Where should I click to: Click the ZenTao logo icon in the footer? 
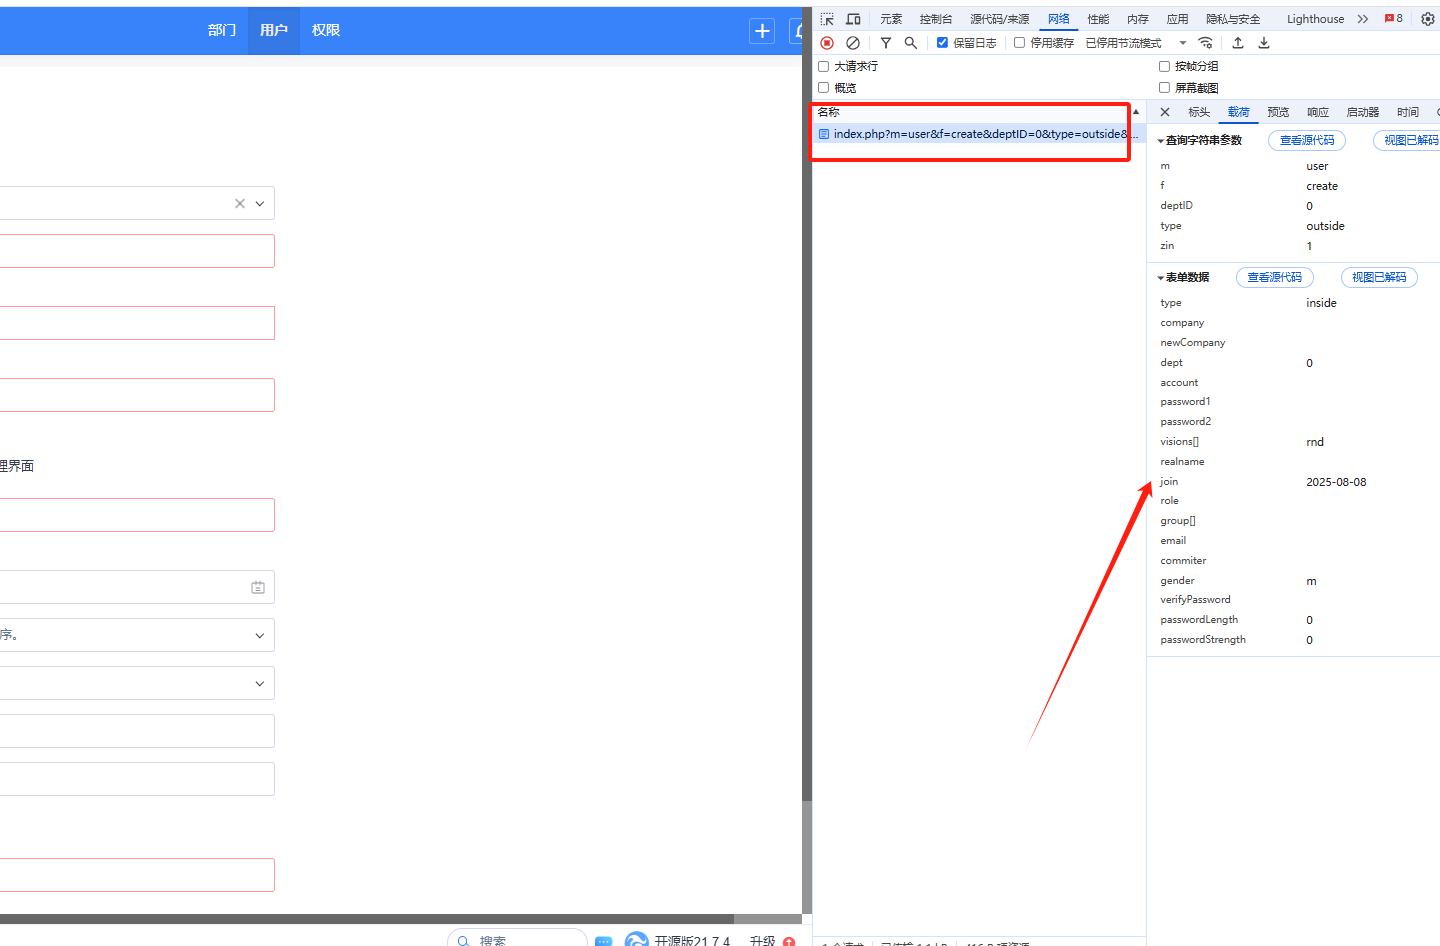tap(636, 939)
